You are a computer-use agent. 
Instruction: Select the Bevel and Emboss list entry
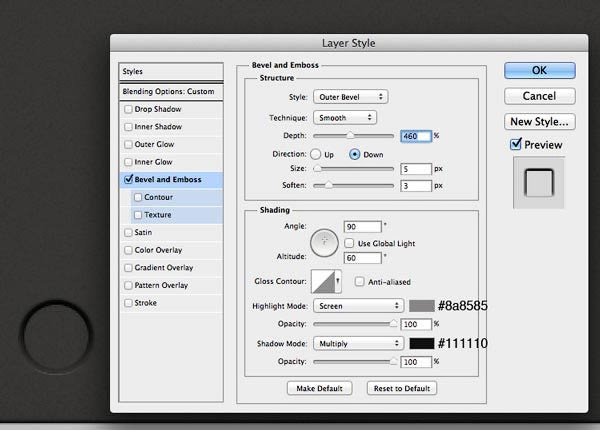tap(171, 179)
